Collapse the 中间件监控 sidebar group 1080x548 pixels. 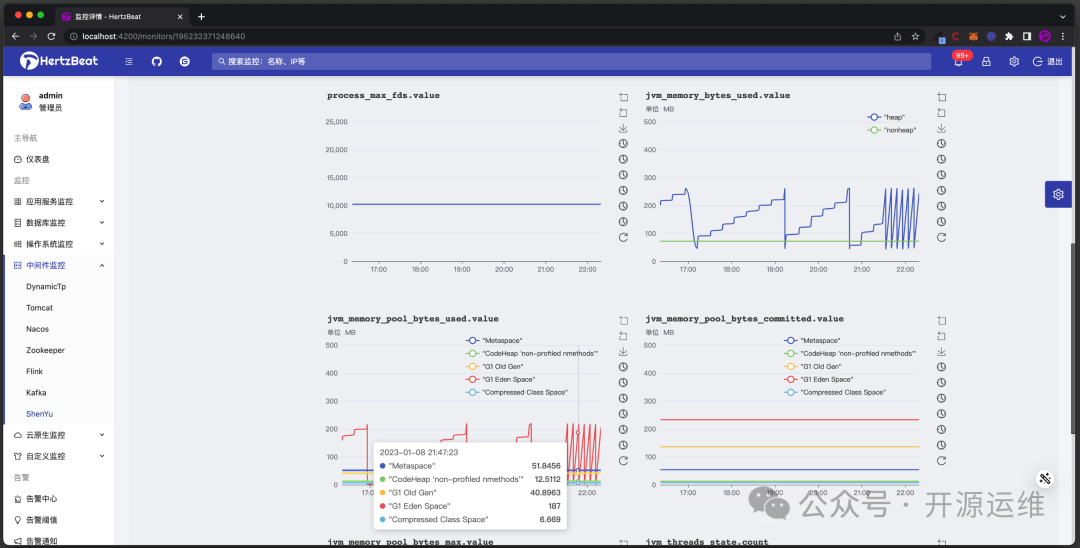(59, 265)
